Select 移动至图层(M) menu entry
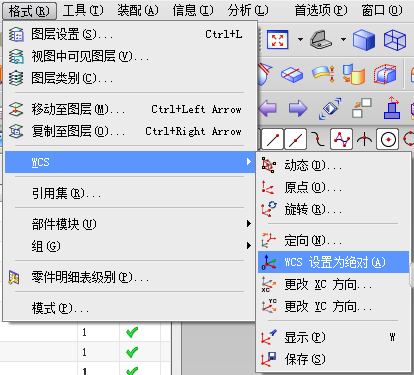This screenshot has height=375, width=414. [130, 109]
